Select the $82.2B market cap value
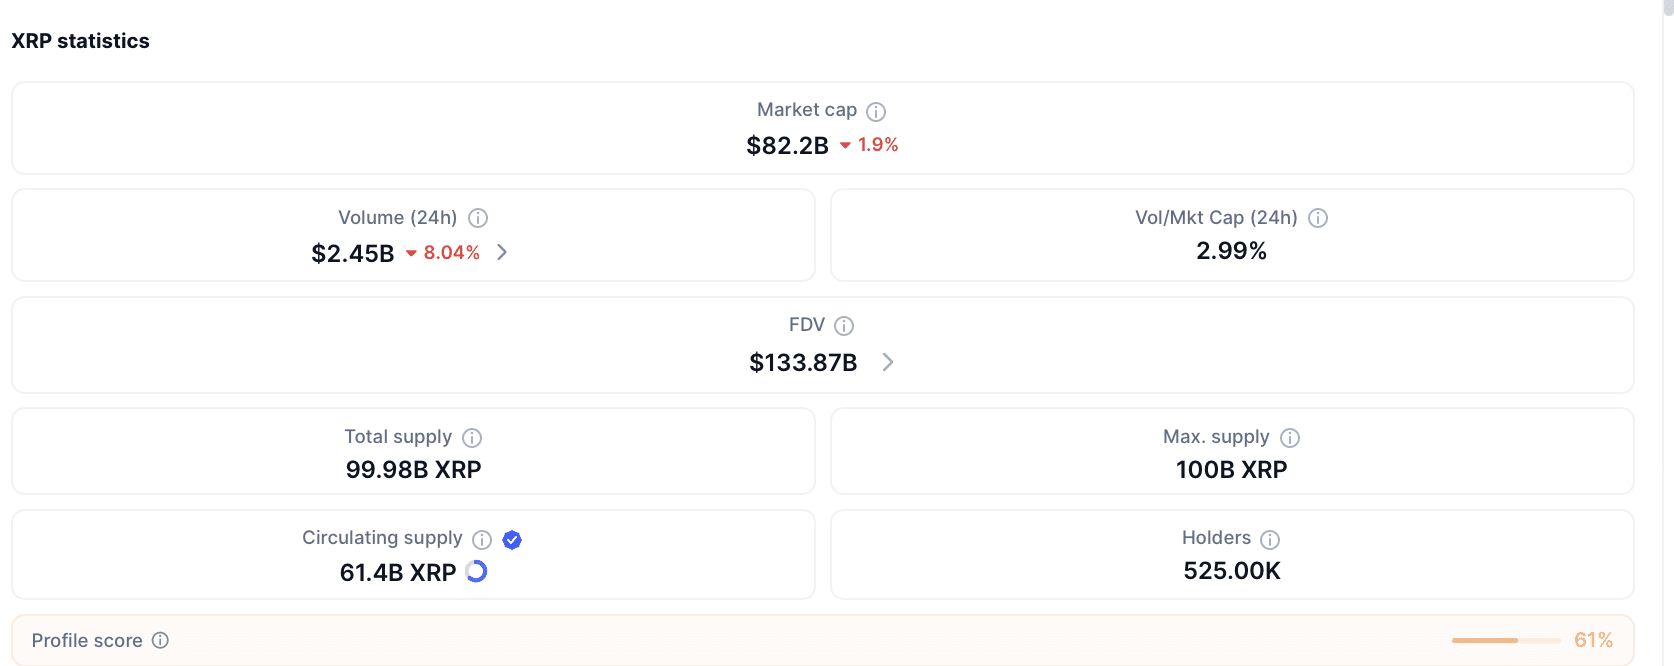Image resolution: width=1674 pixels, height=666 pixels. [x=786, y=145]
